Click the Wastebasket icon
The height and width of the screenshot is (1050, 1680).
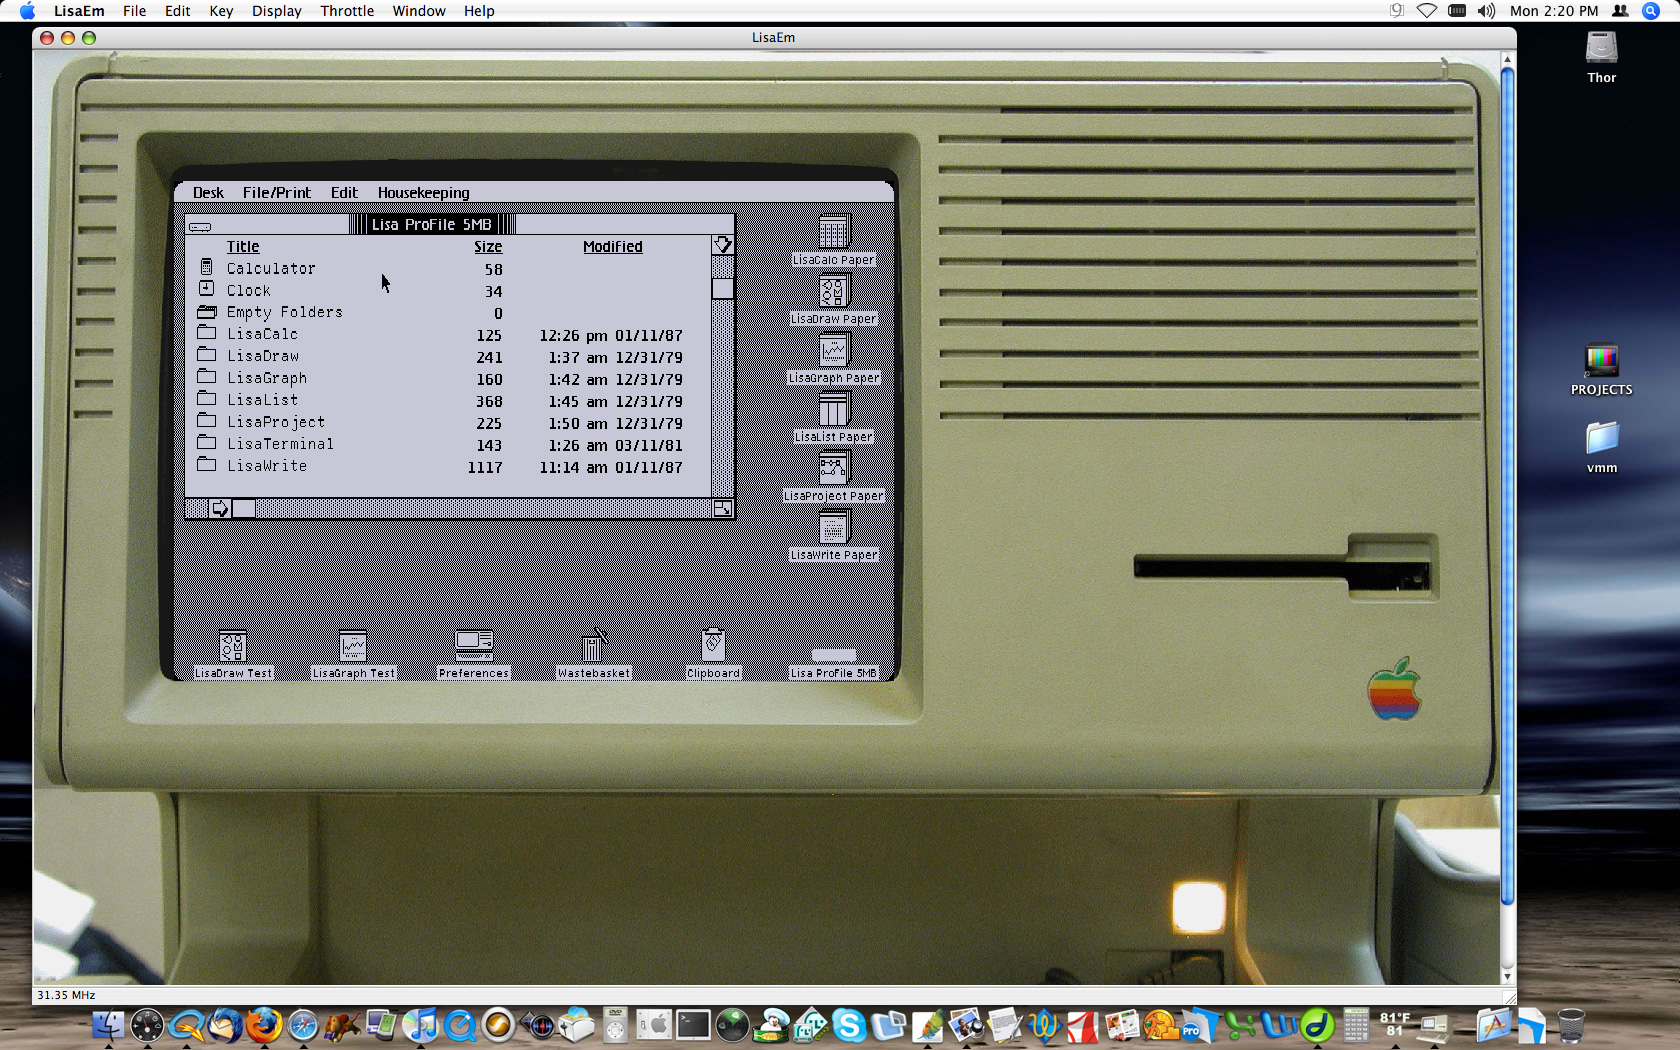(593, 646)
